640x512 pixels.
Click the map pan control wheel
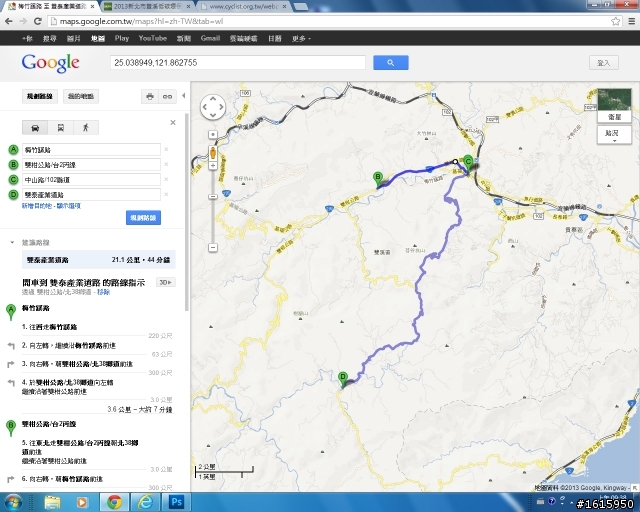click(x=213, y=107)
